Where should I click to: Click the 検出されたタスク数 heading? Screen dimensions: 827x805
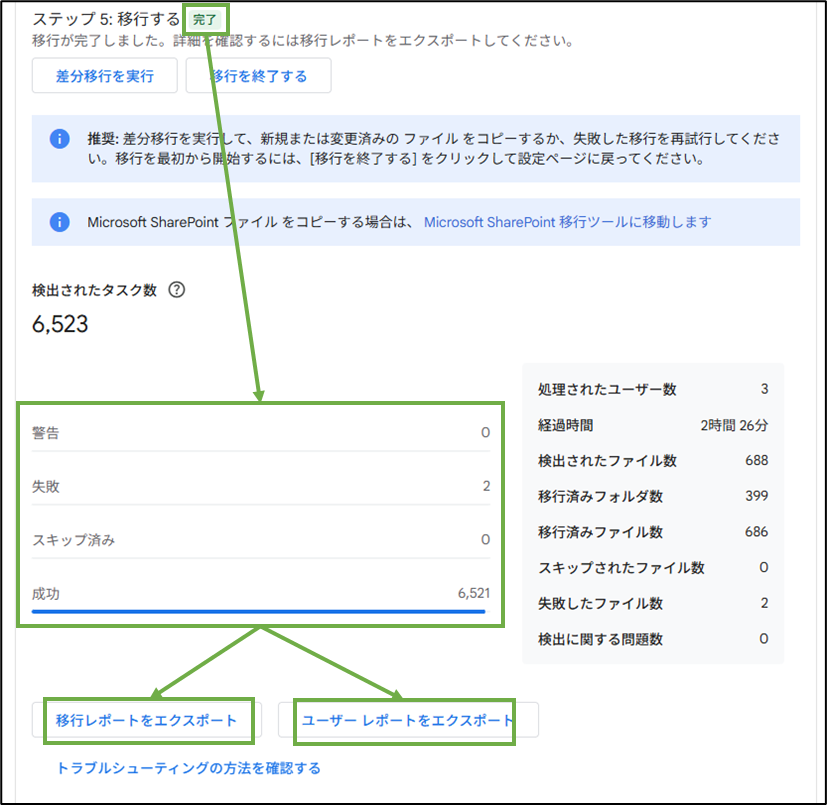tap(94, 290)
